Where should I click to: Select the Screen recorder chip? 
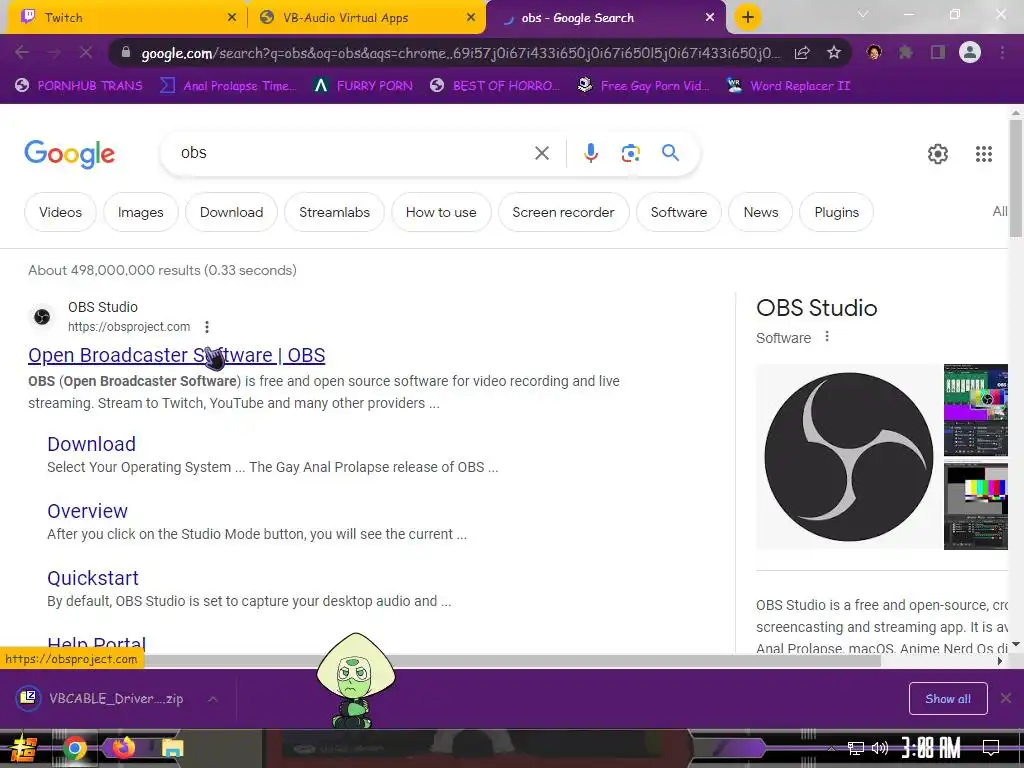point(563,212)
